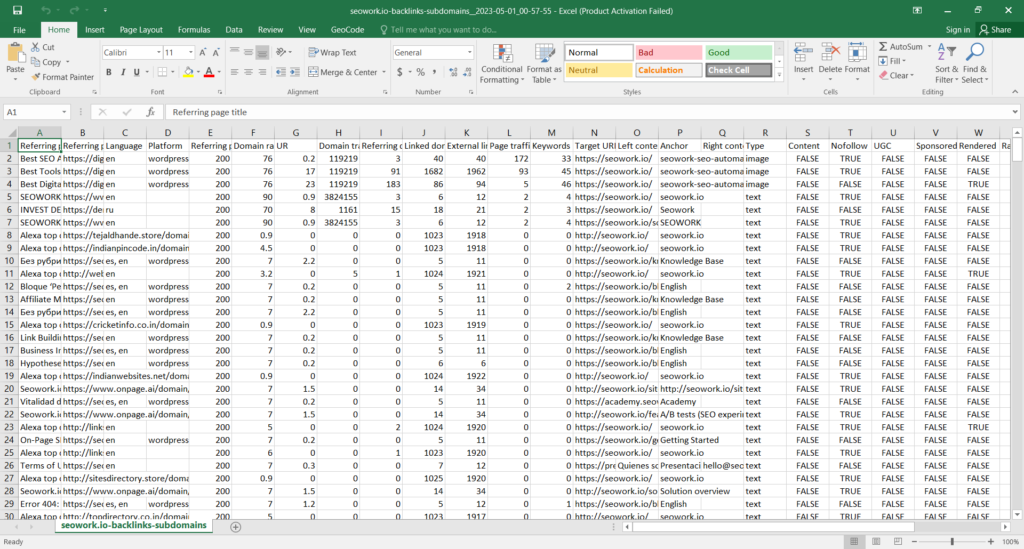
Task: Select the Format Painter brush
Action: coord(63,77)
